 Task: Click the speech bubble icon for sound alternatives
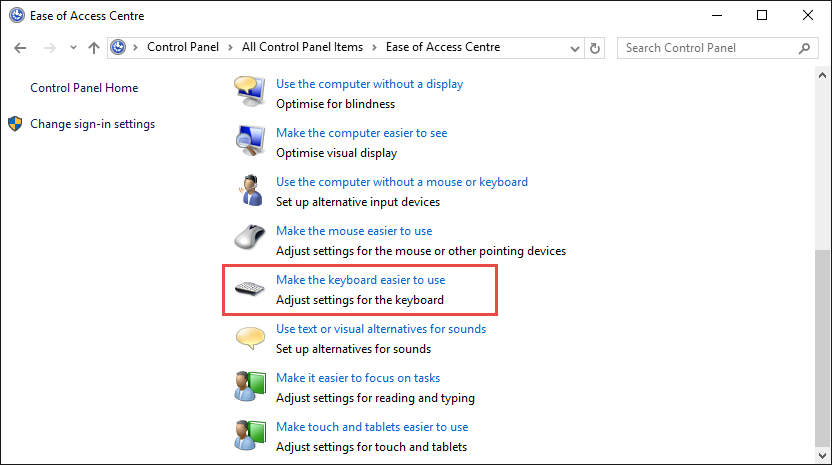click(x=250, y=338)
